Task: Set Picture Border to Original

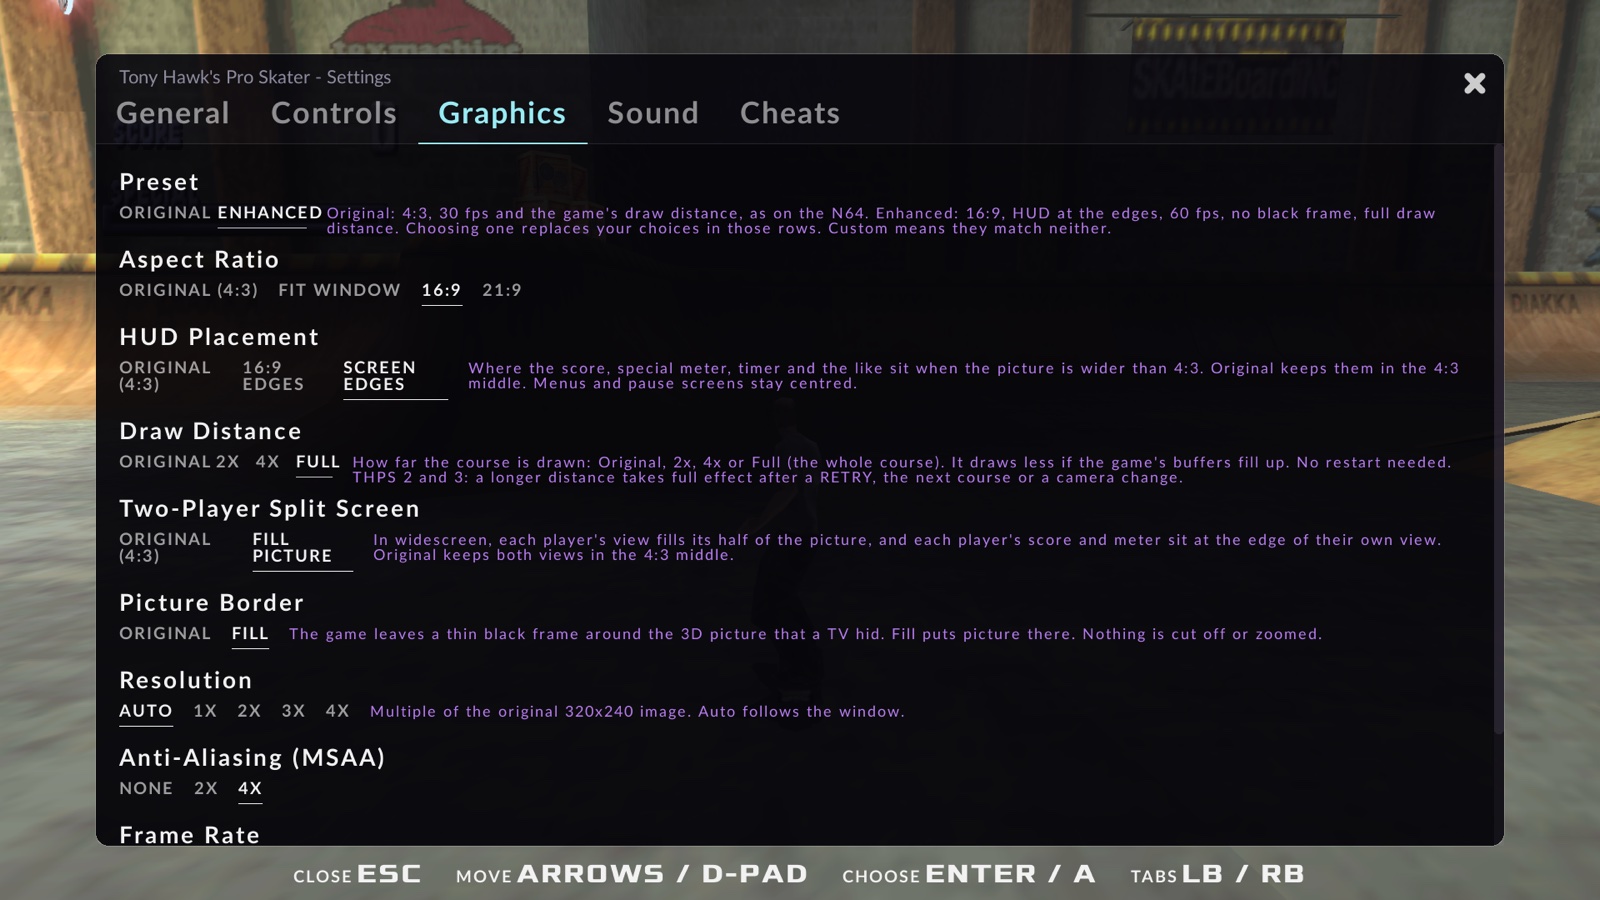Action: [x=165, y=634]
